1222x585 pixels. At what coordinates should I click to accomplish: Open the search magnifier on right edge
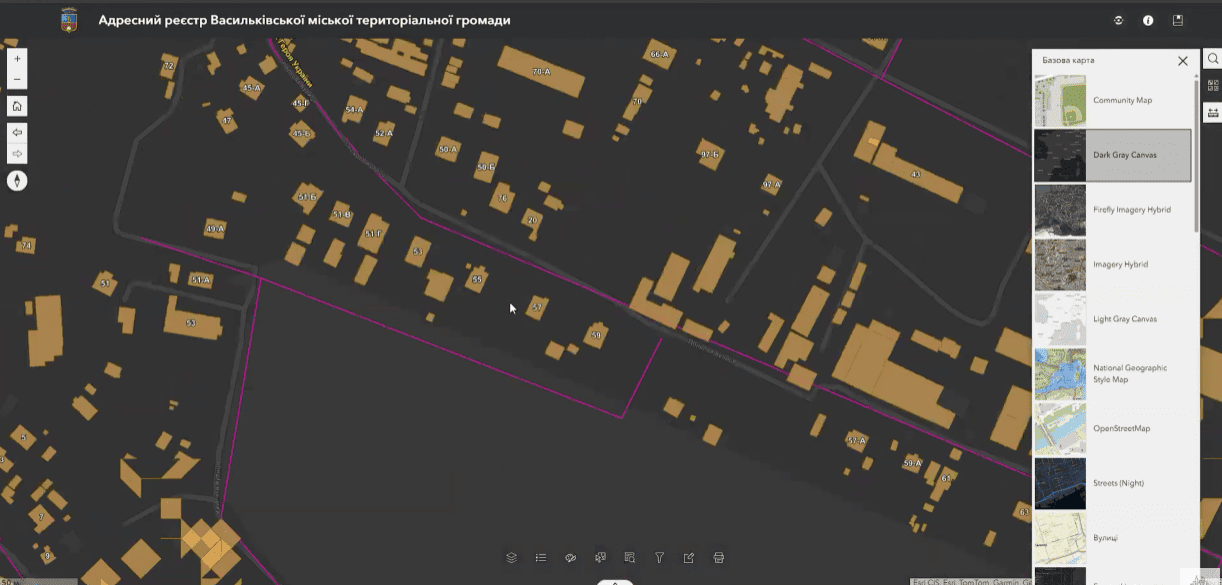coord(1213,59)
